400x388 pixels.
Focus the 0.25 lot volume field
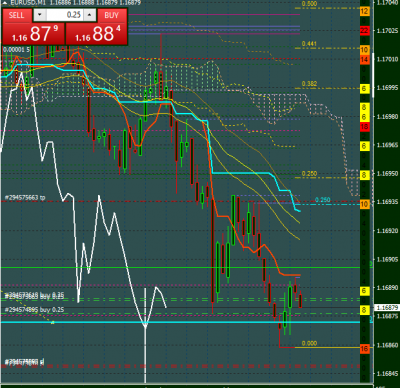[65, 15]
